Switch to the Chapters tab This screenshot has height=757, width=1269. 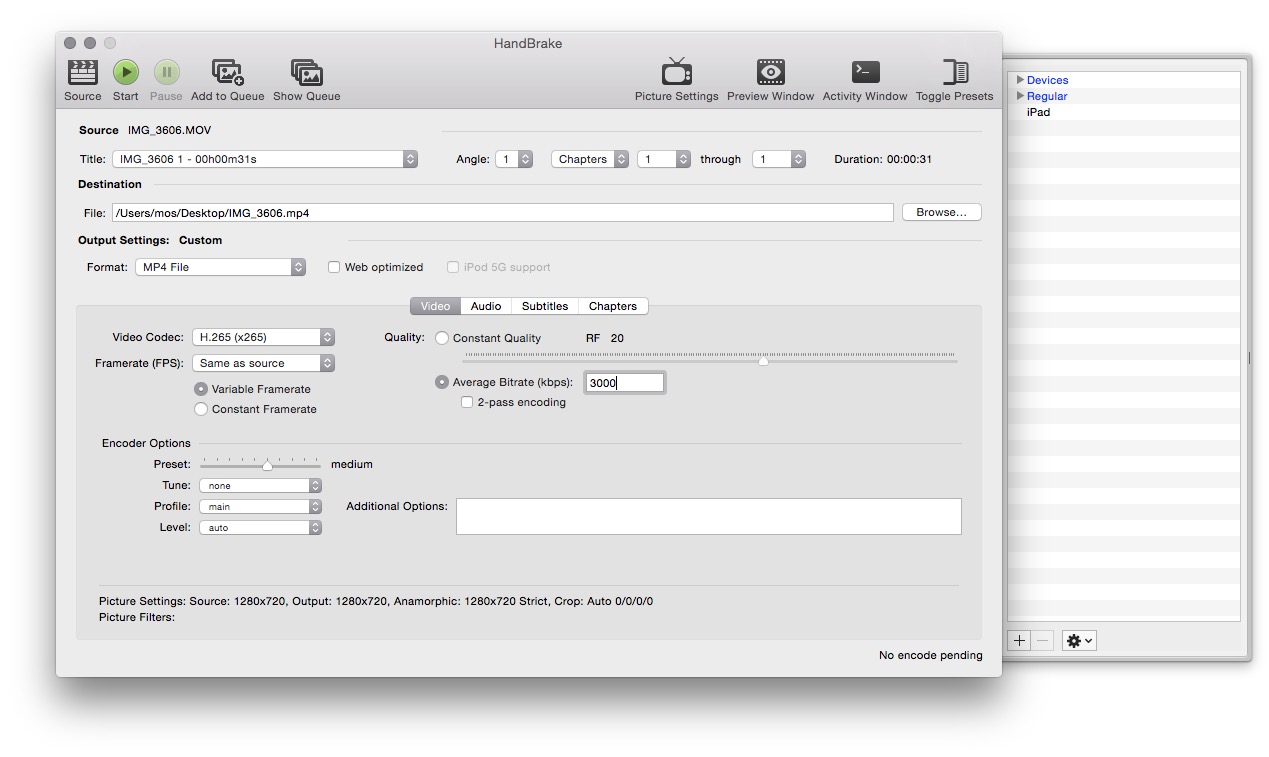tap(613, 306)
